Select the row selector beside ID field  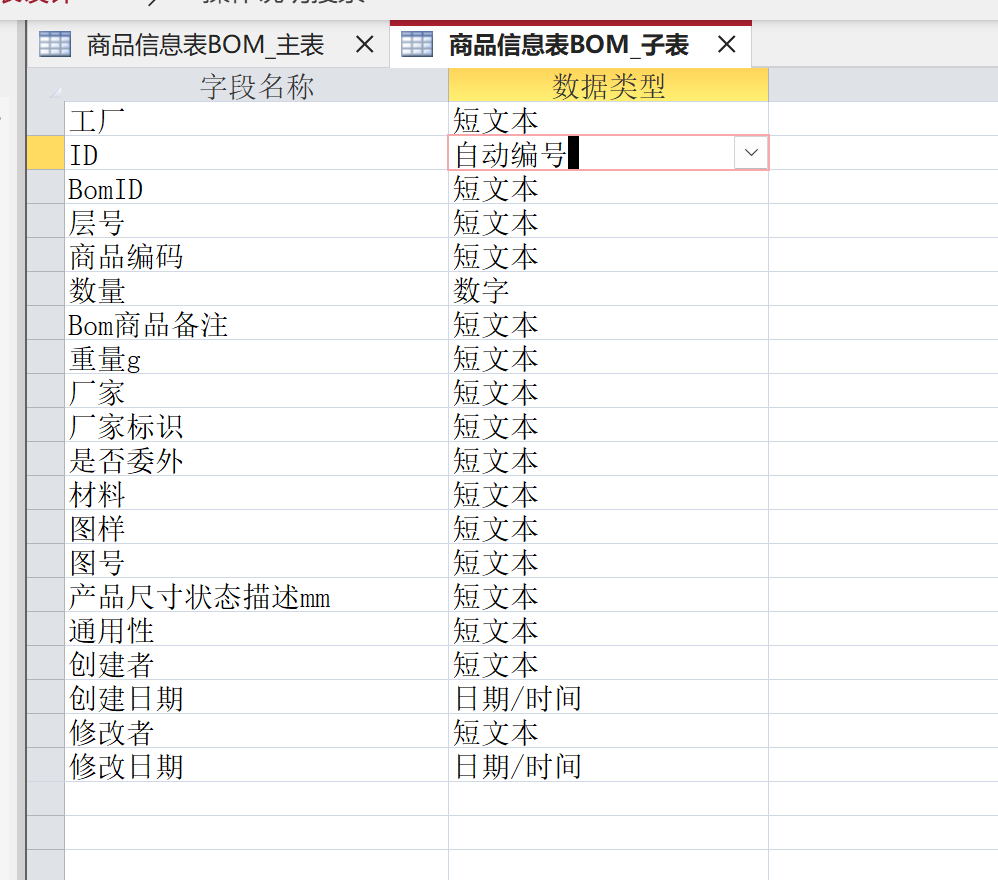tap(45, 154)
